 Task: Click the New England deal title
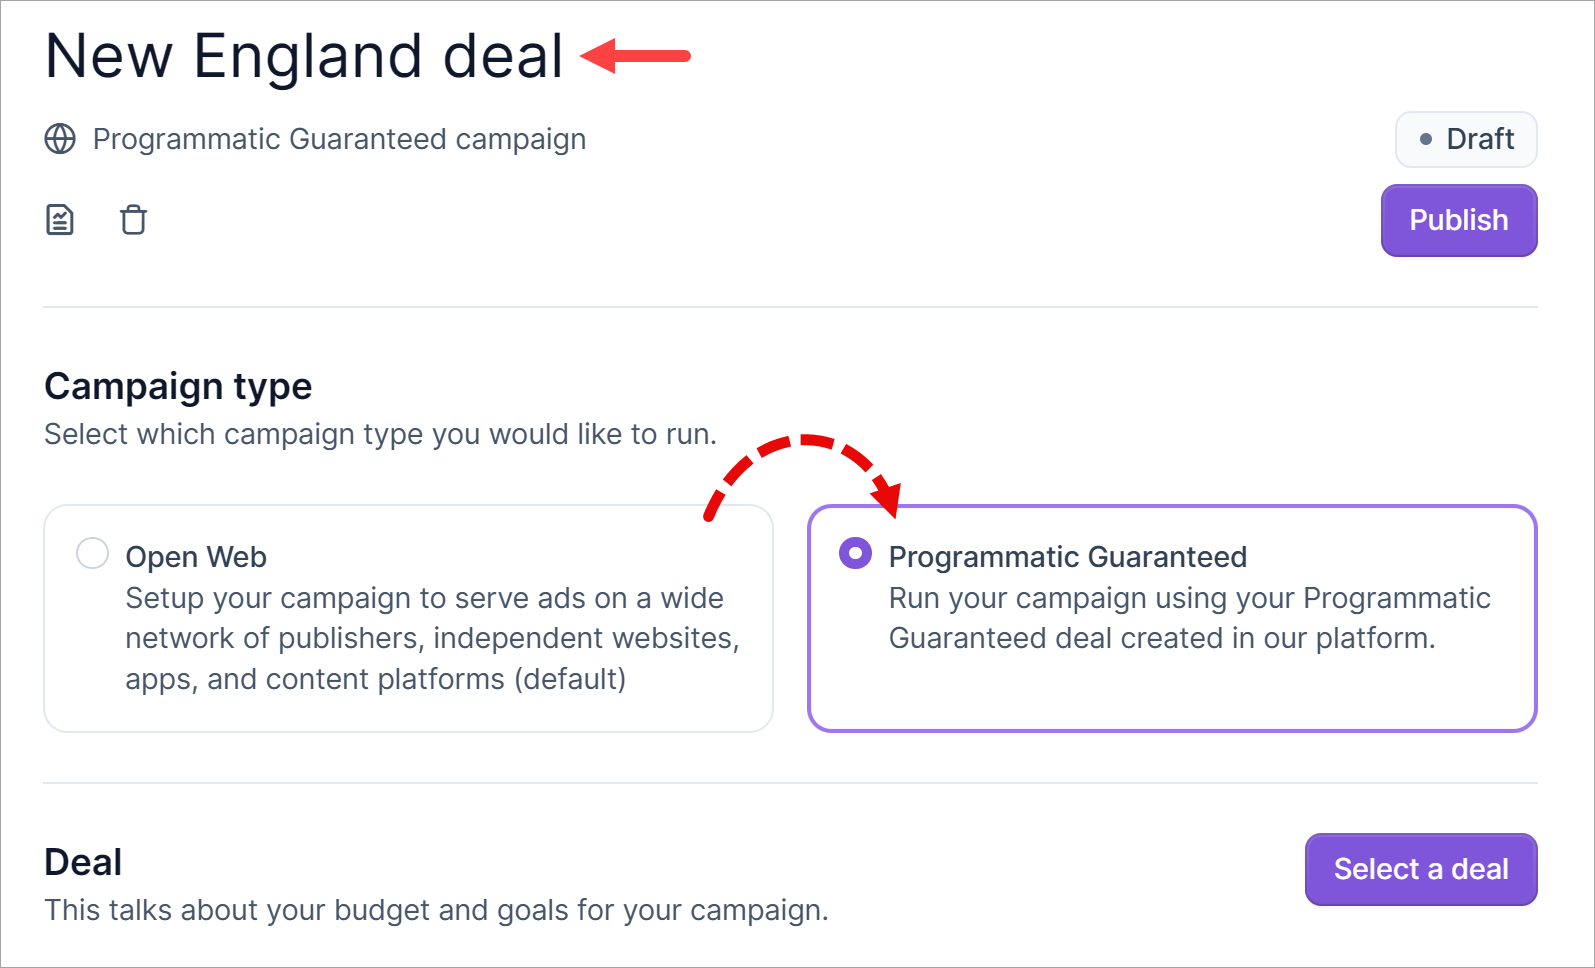(x=304, y=56)
